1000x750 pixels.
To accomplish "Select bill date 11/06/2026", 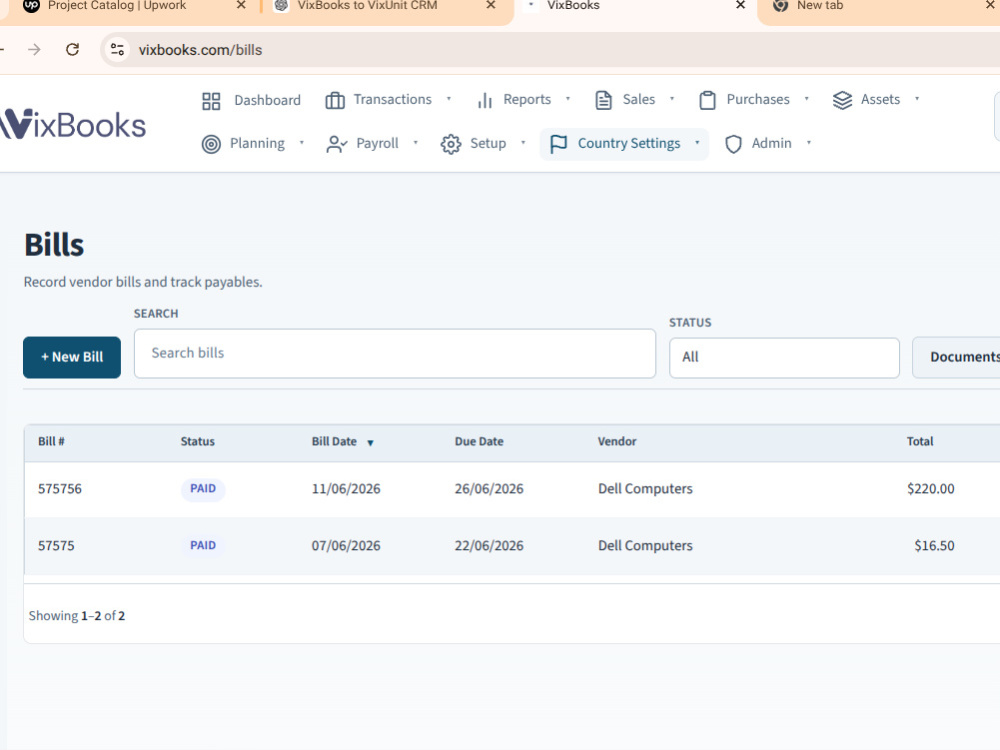I will coord(346,489).
